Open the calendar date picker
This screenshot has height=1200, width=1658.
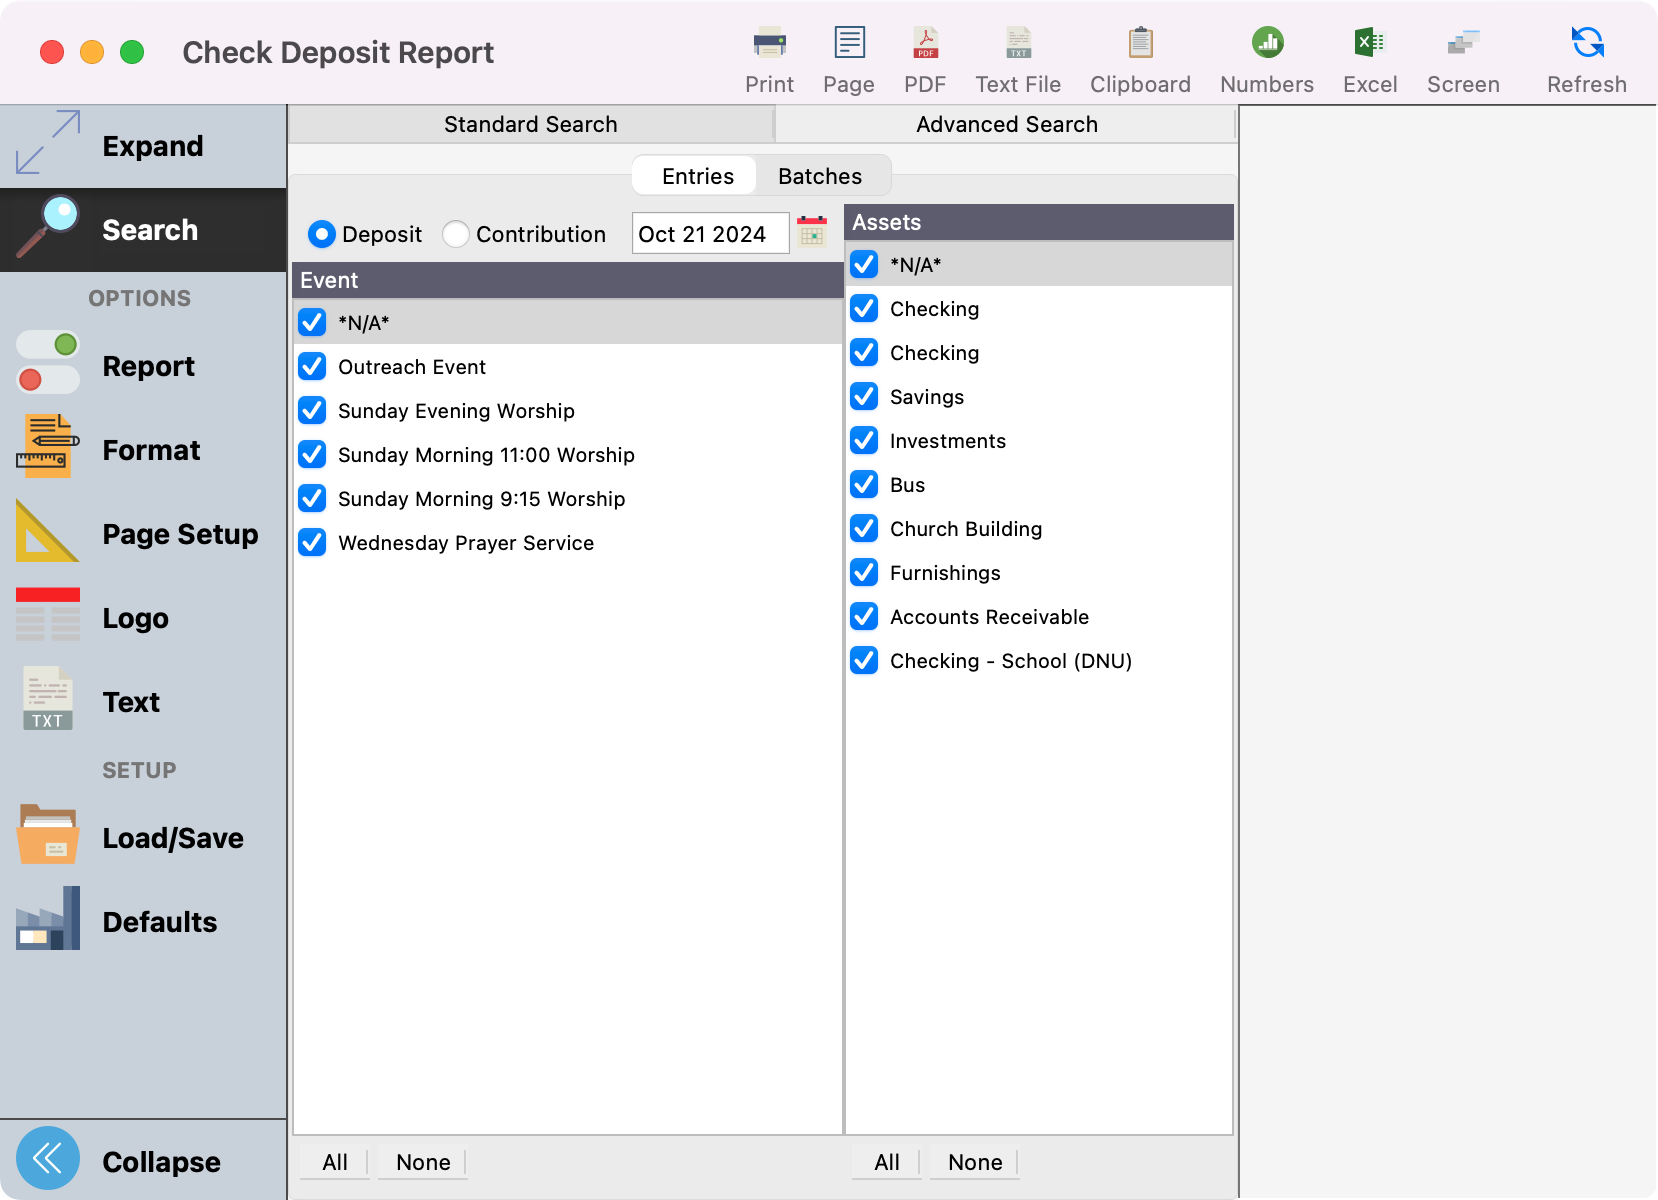812,232
